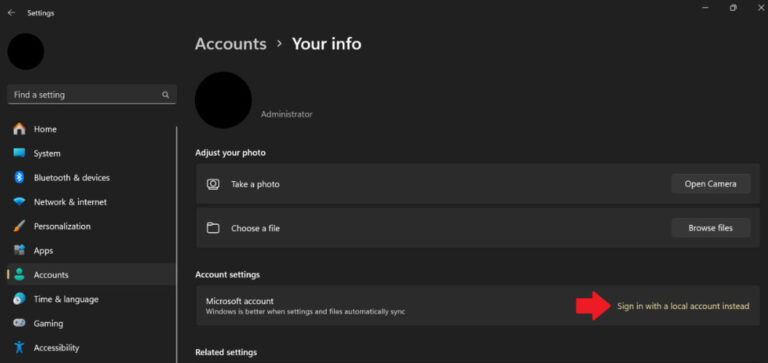The image size is (768, 363).
Task: Click the Open Camera button
Action: (x=710, y=184)
